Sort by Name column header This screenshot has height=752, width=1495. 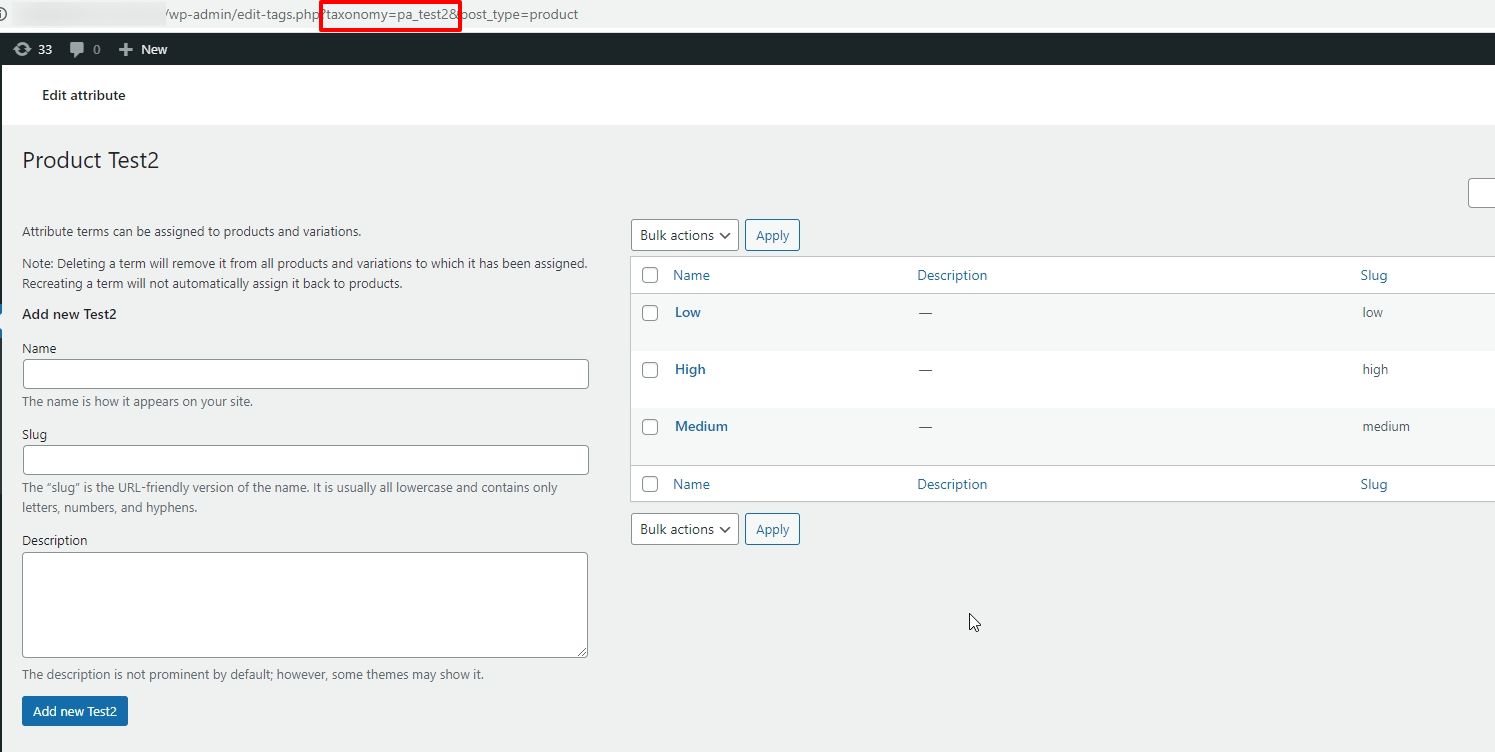pyautogui.click(x=691, y=275)
